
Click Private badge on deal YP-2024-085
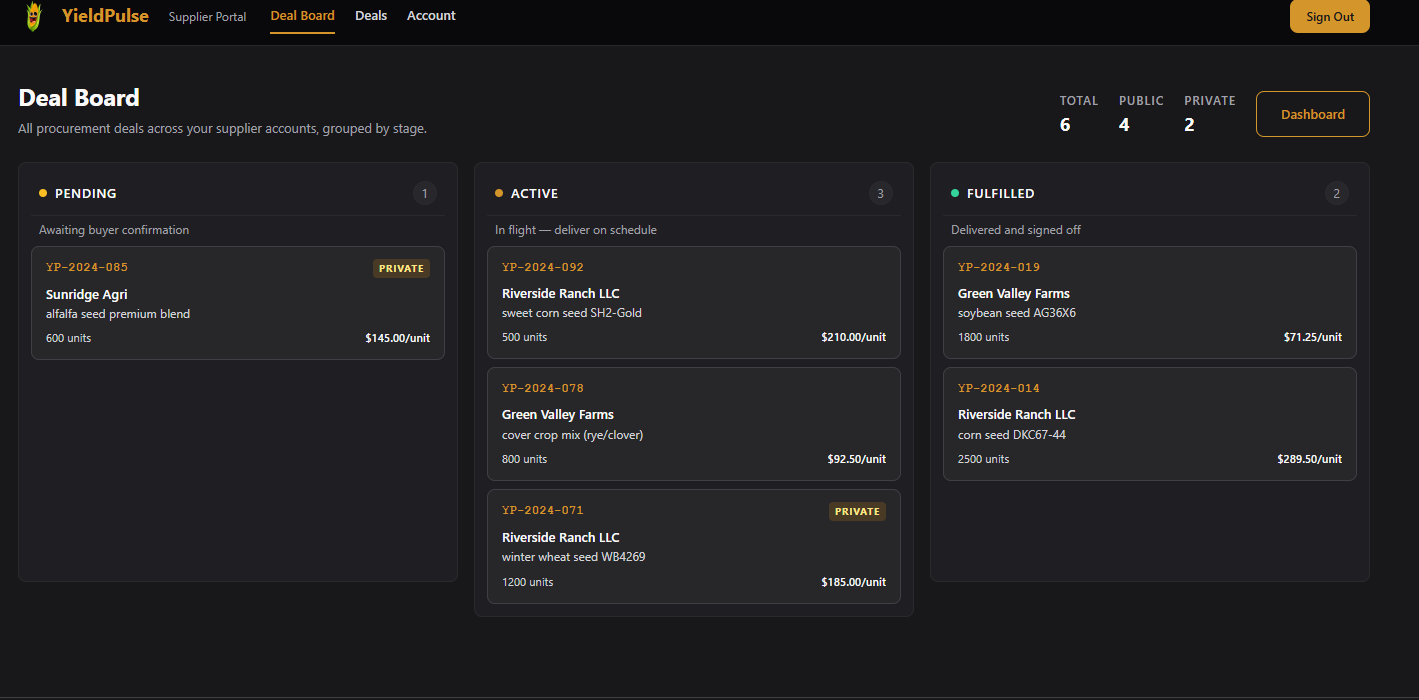tap(401, 268)
